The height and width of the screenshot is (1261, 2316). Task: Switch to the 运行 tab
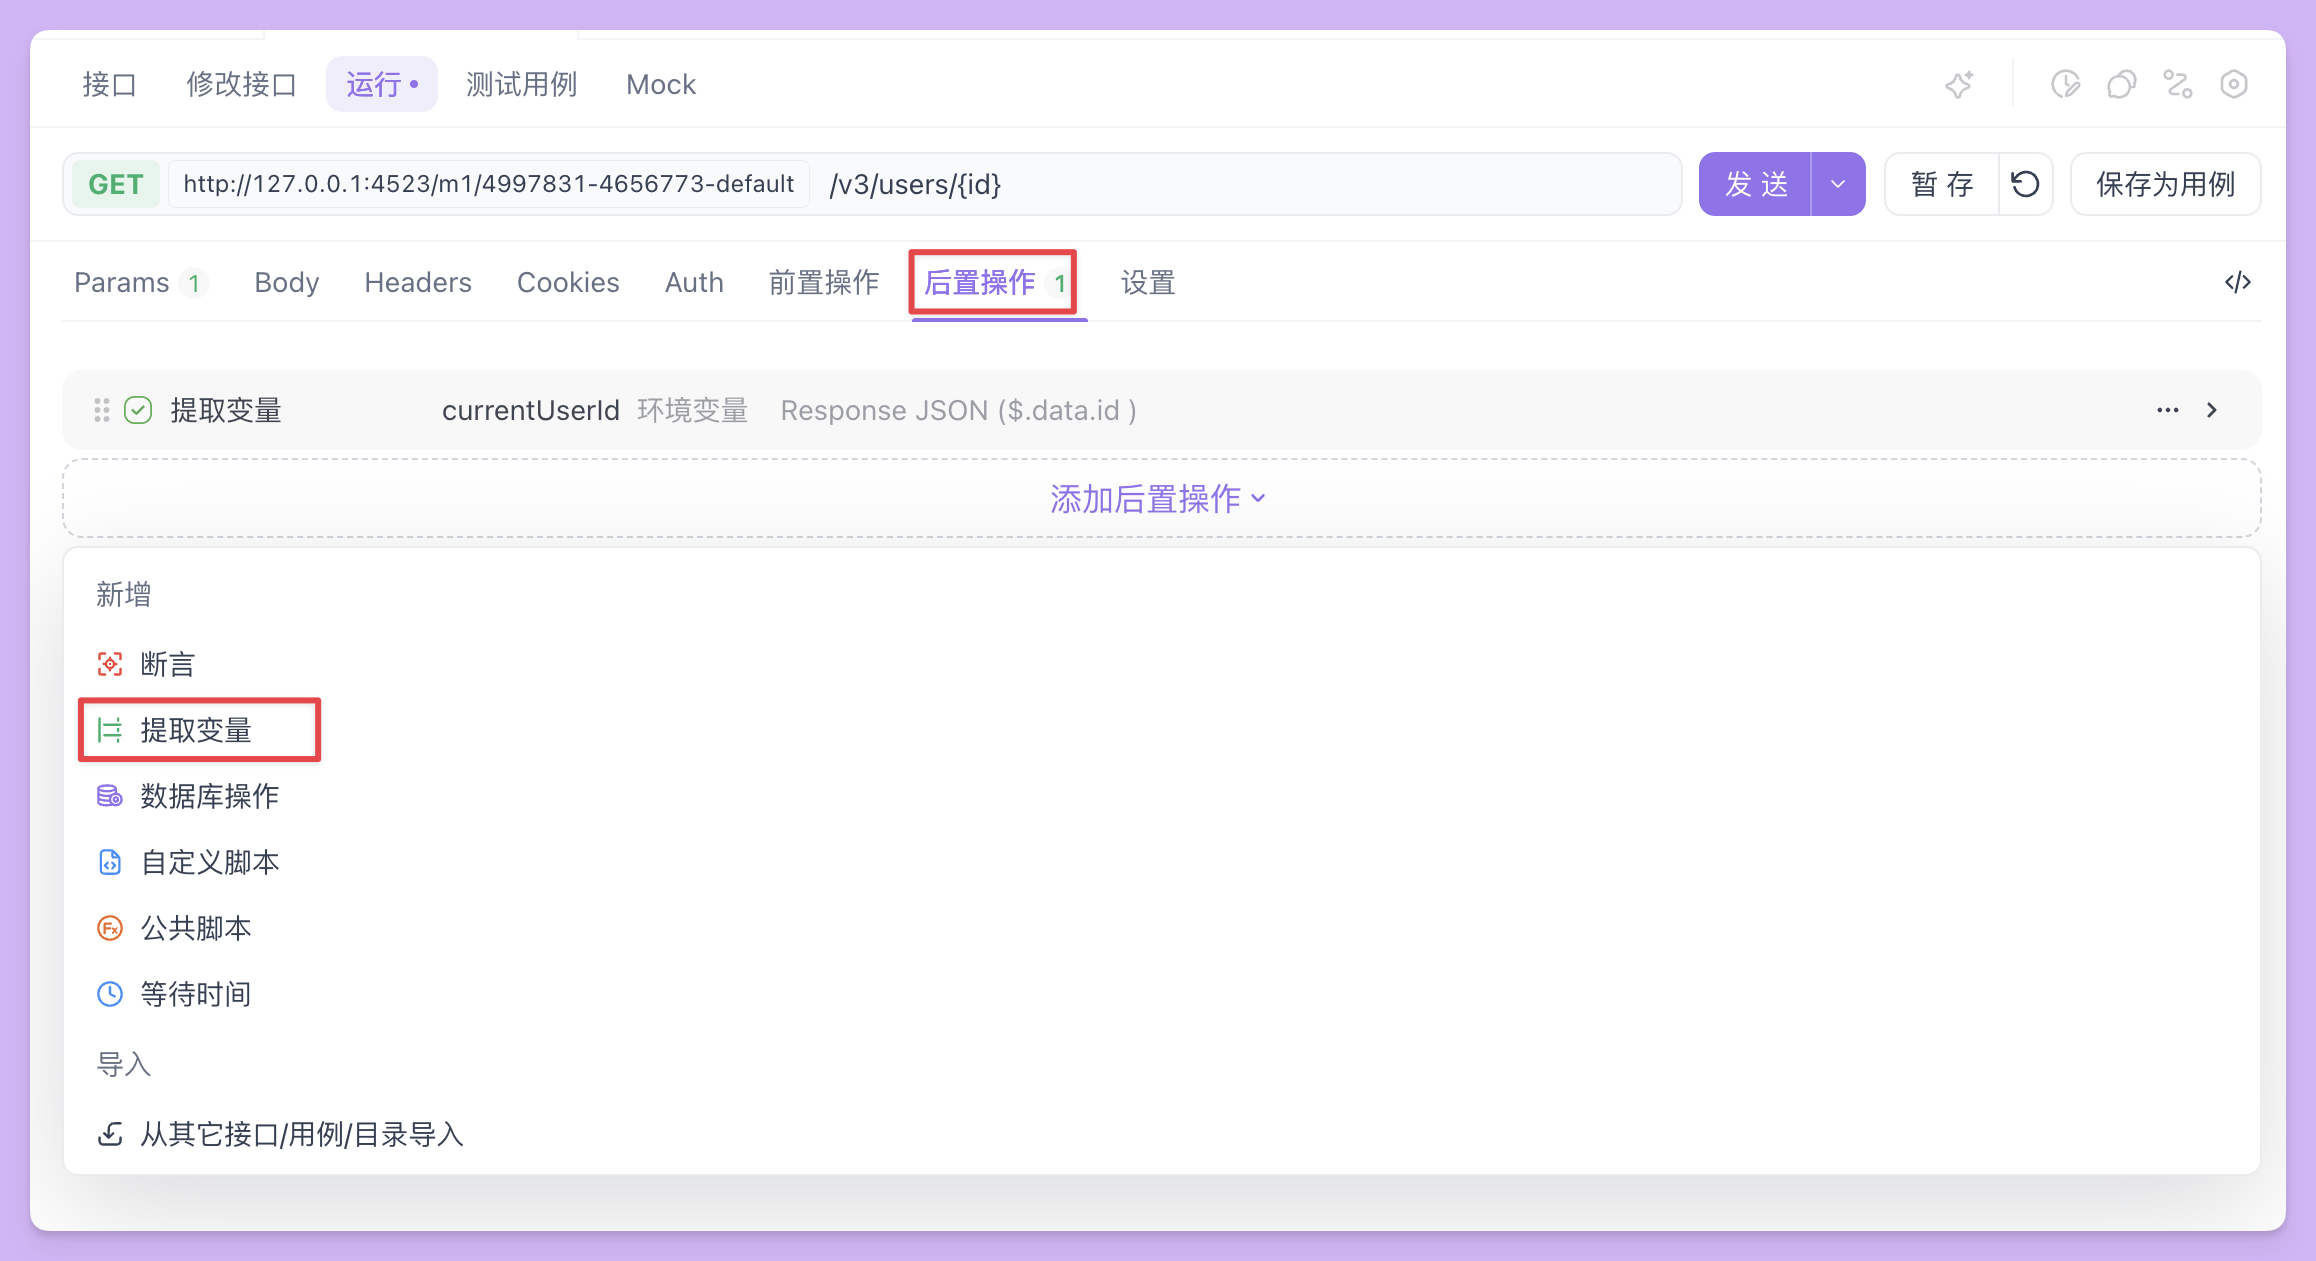point(382,84)
